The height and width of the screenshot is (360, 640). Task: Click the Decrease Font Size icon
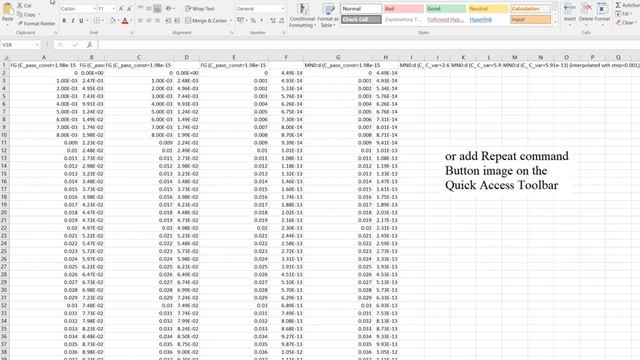pos(129,9)
